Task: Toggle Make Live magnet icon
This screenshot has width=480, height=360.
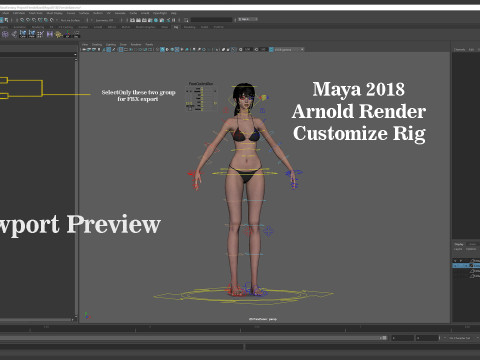Action: (x=52, y=20)
